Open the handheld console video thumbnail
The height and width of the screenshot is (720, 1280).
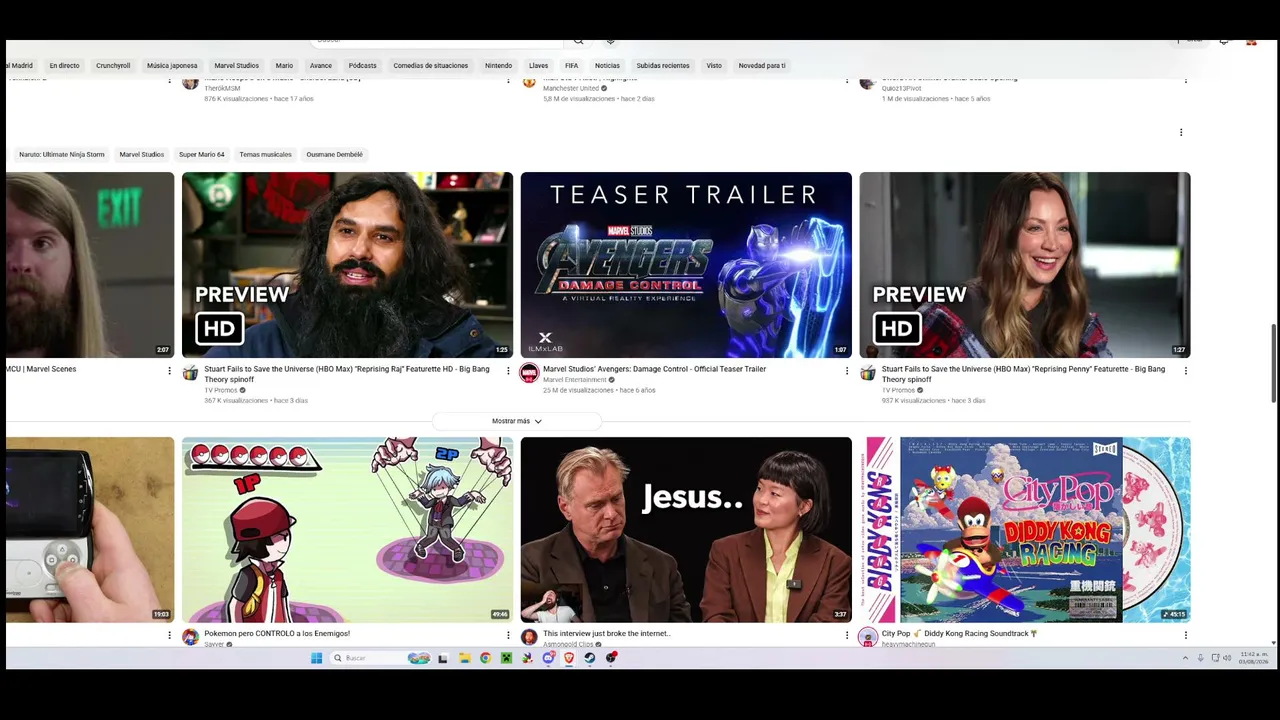coord(90,530)
